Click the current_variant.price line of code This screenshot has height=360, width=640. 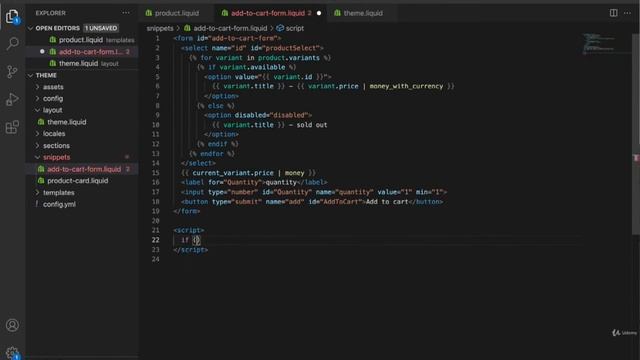[248, 173]
